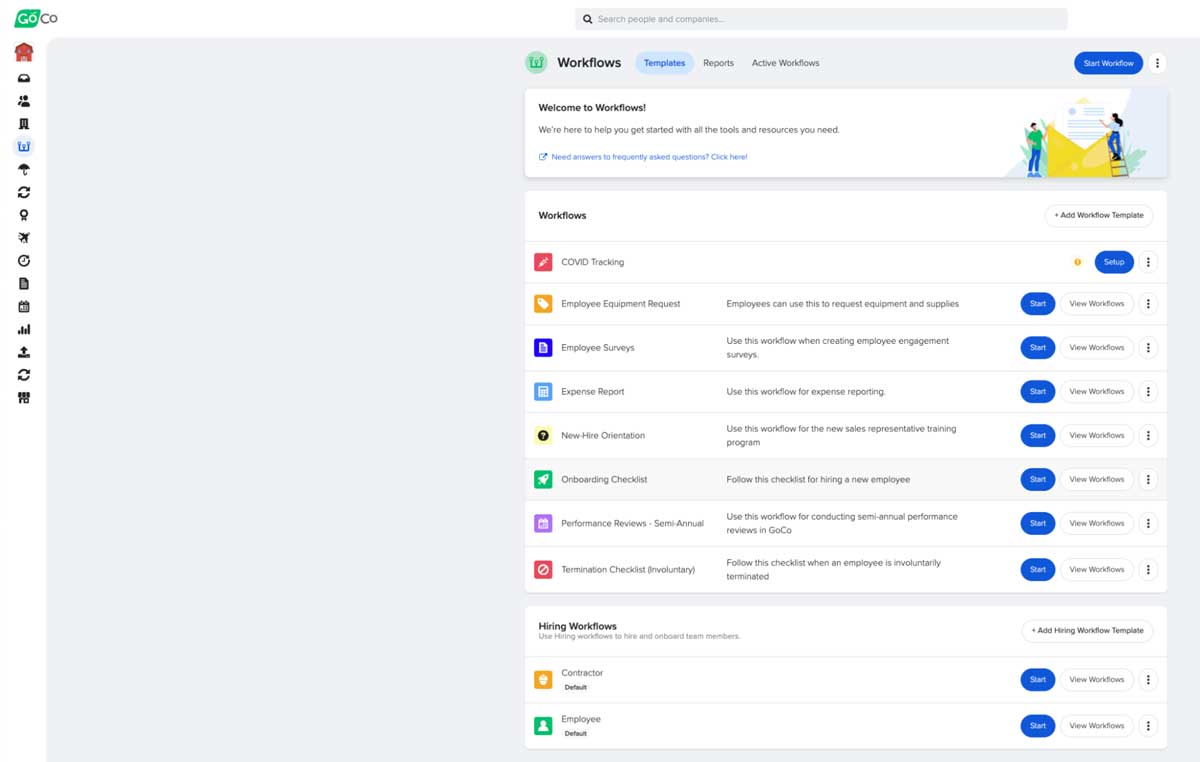The image size is (1200, 762).
Task: Click the Start Workflow button
Action: pyautogui.click(x=1108, y=62)
